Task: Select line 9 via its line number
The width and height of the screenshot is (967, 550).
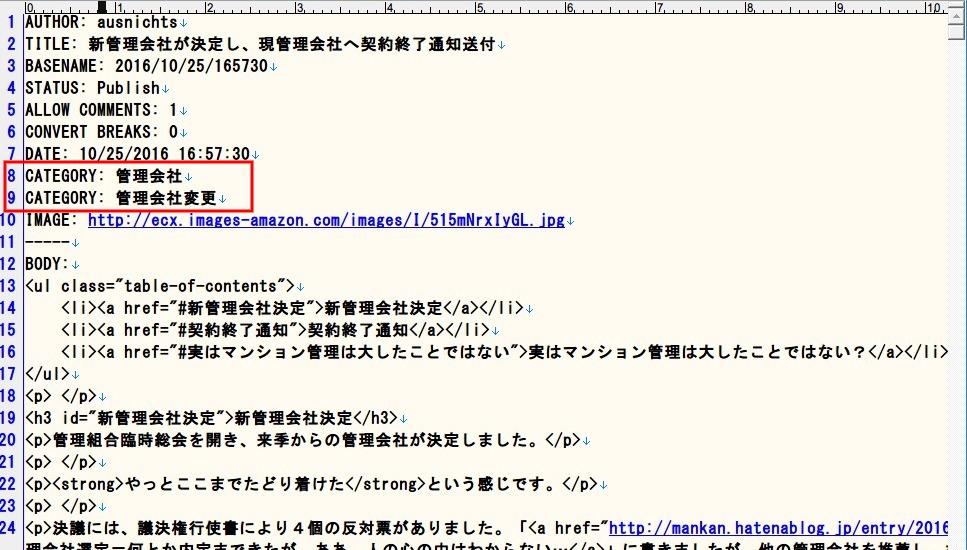Action: [x=12, y=198]
